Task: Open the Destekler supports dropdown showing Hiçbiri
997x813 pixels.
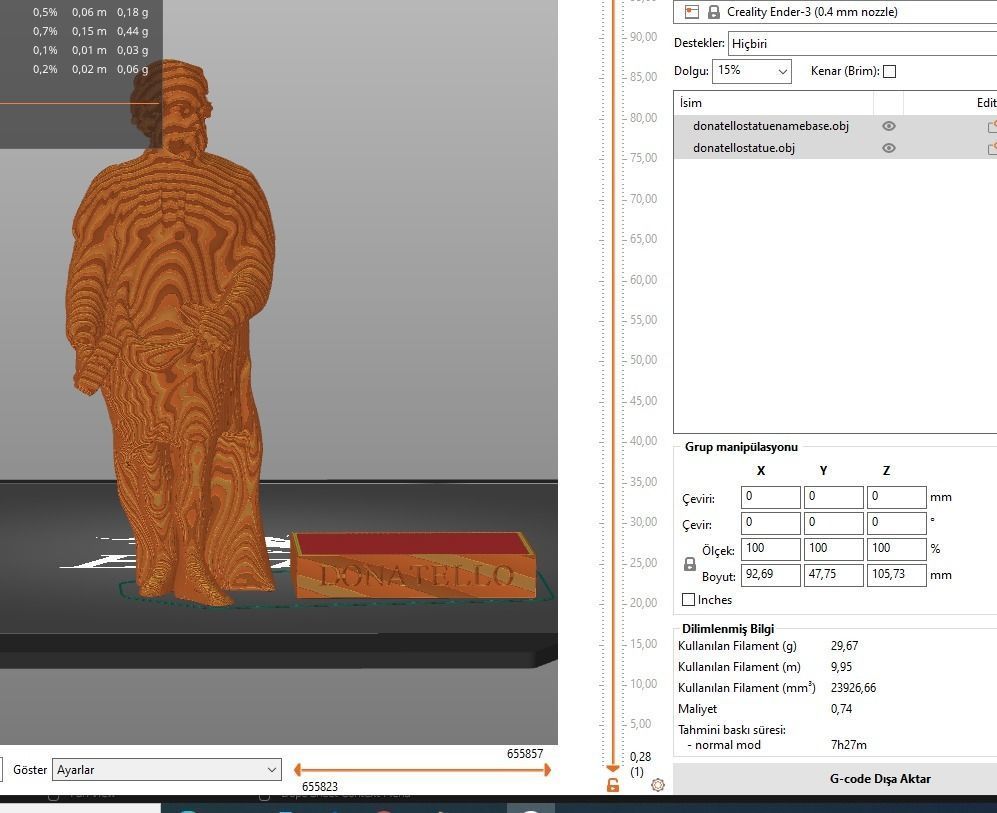Action: click(862, 43)
